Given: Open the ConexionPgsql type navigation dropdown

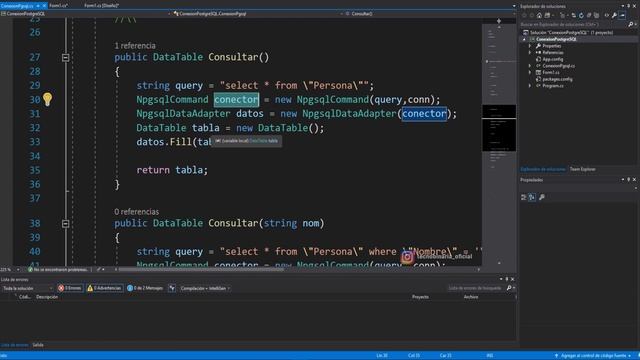Looking at the screenshot, I should [257, 14].
